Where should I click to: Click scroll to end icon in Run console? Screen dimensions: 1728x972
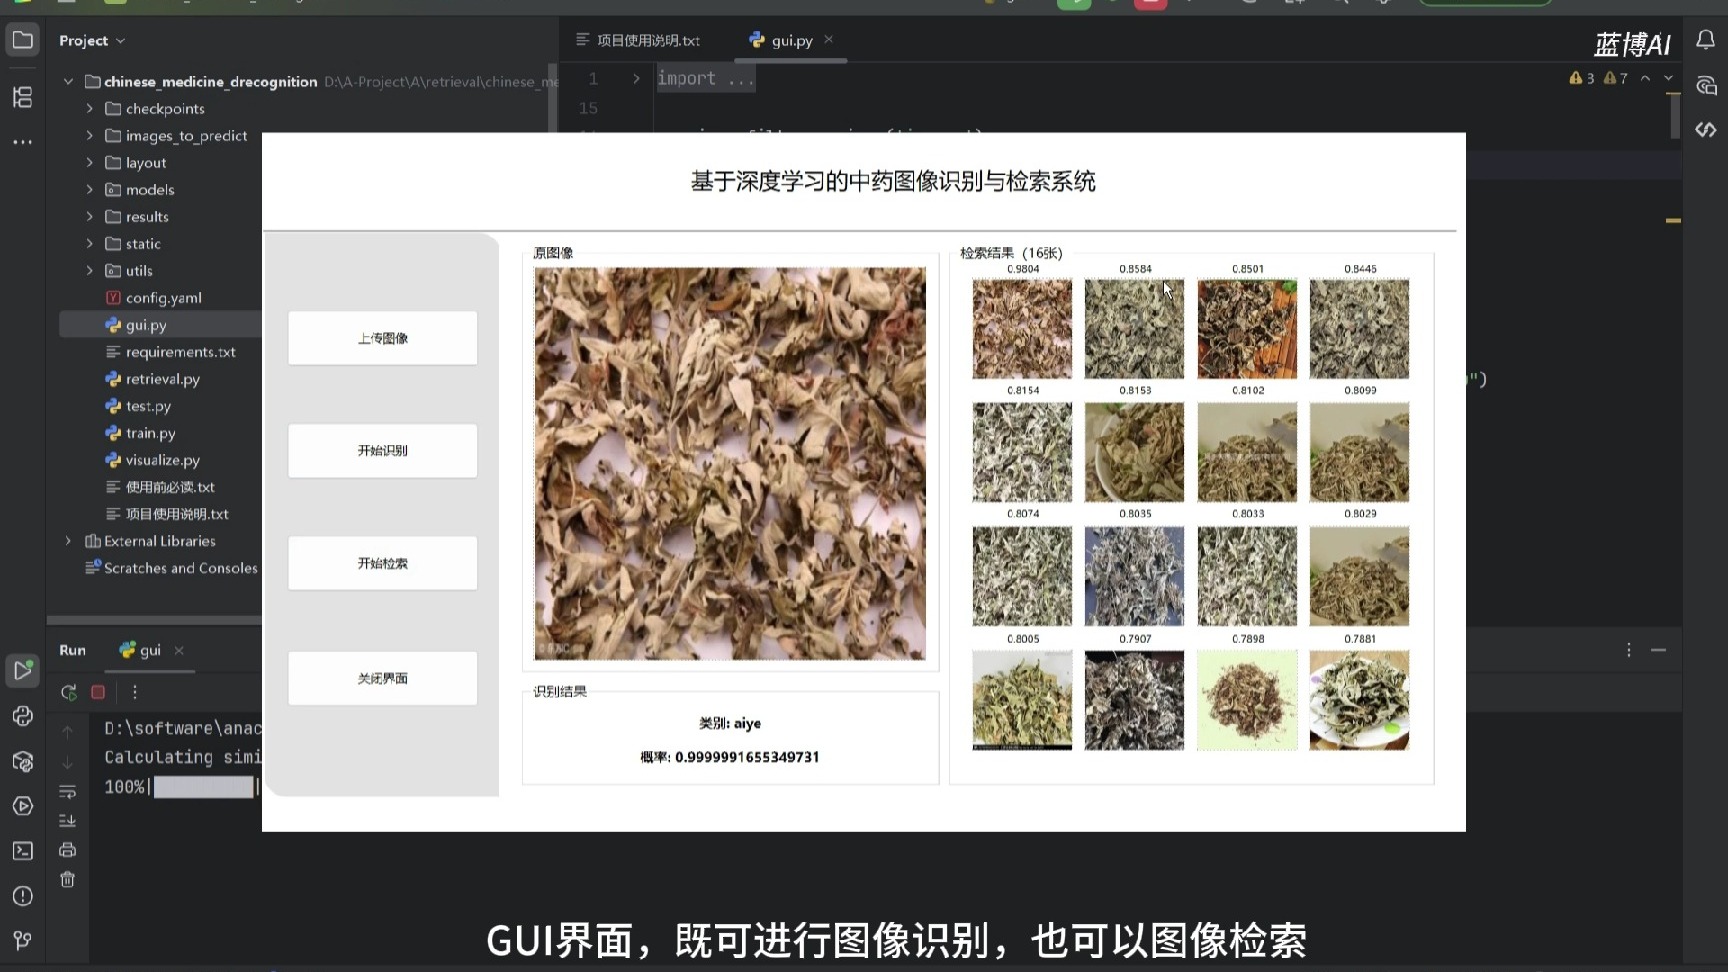[68, 821]
